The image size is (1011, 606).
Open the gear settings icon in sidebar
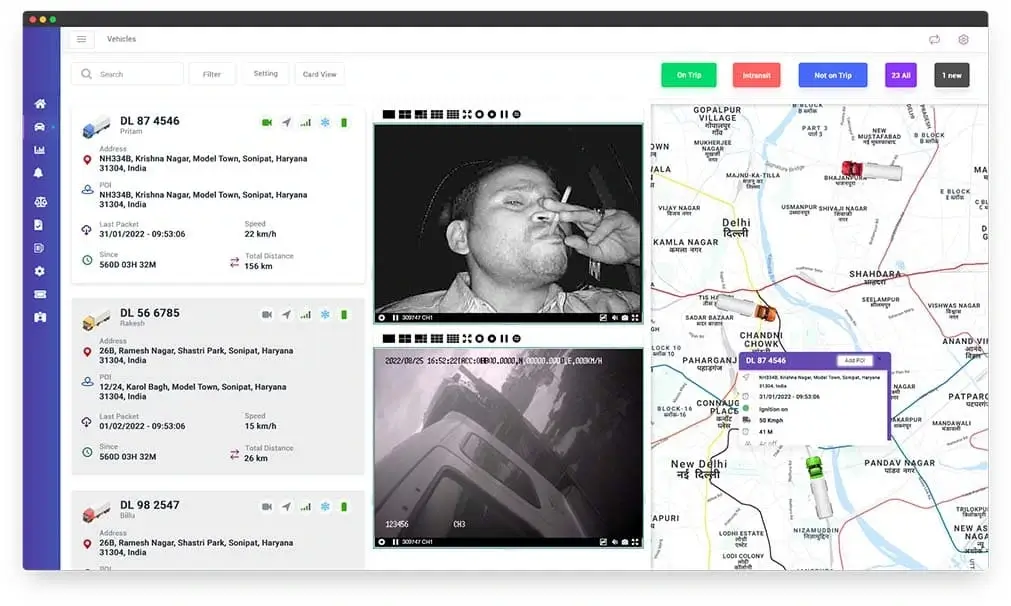pyautogui.click(x=40, y=271)
